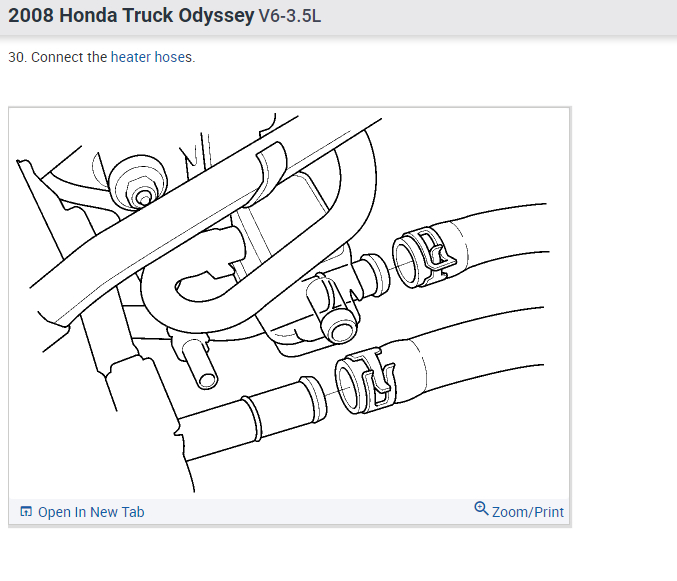Click the capped cylindrical port in diagram center
This screenshot has width=677, height=581.
pos(335,320)
